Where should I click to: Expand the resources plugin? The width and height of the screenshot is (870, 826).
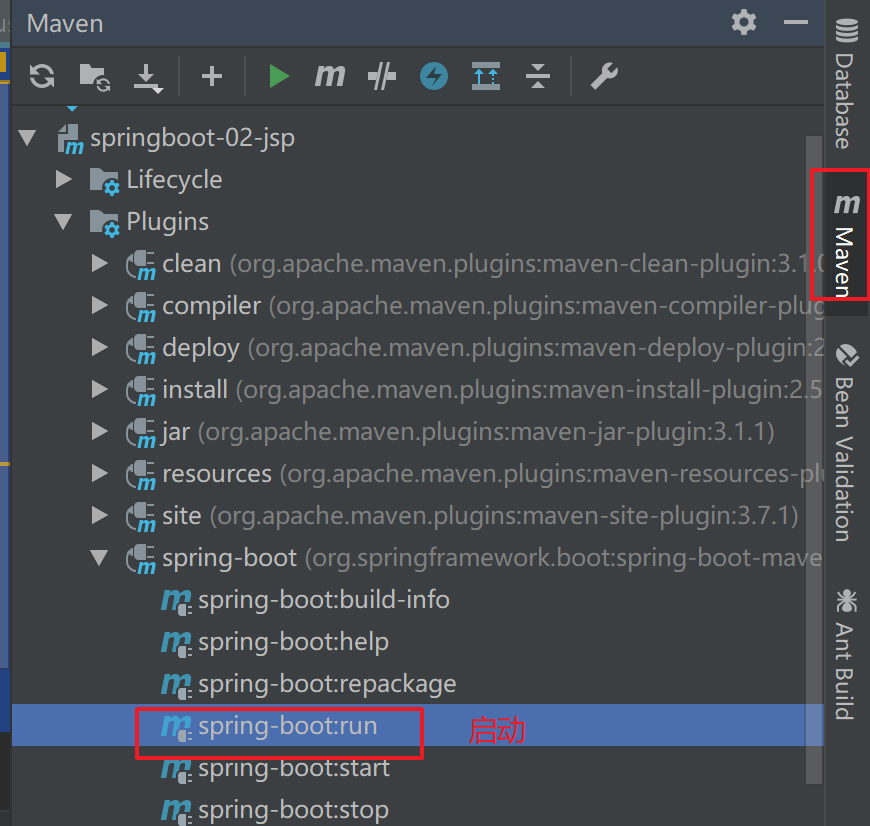pyautogui.click(x=100, y=473)
